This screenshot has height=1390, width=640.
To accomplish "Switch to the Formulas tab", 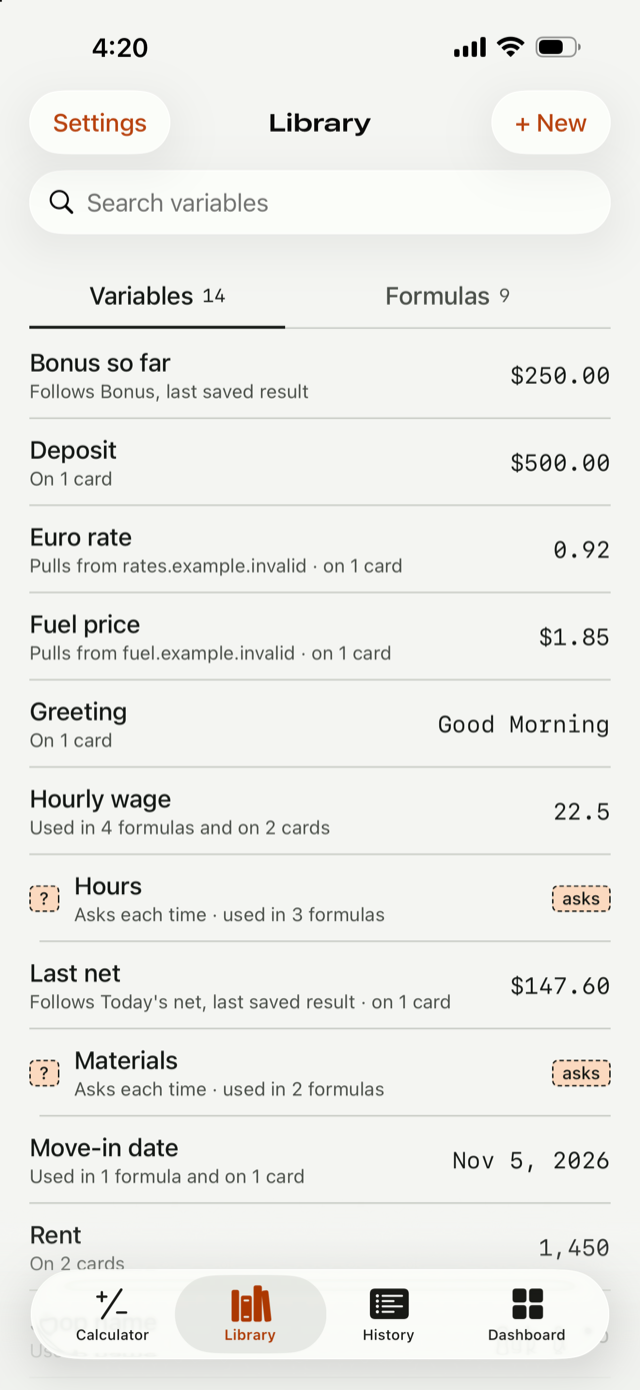I will [x=447, y=296].
